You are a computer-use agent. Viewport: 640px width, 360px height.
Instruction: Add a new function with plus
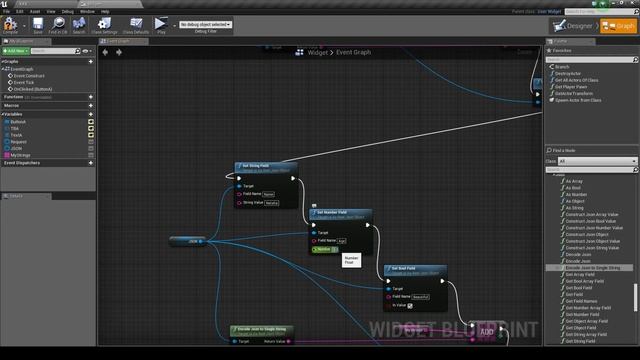pyautogui.click(x=91, y=97)
